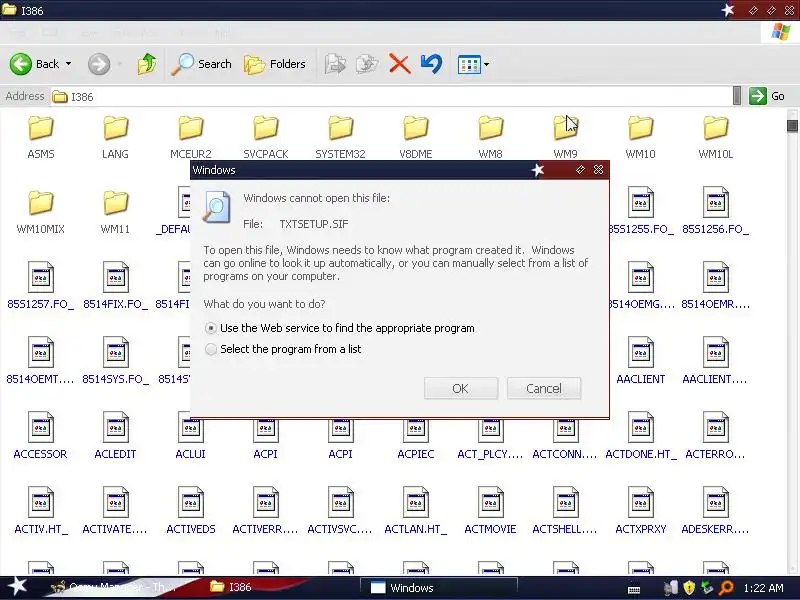Click the Address bar I386 field

[391, 96]
